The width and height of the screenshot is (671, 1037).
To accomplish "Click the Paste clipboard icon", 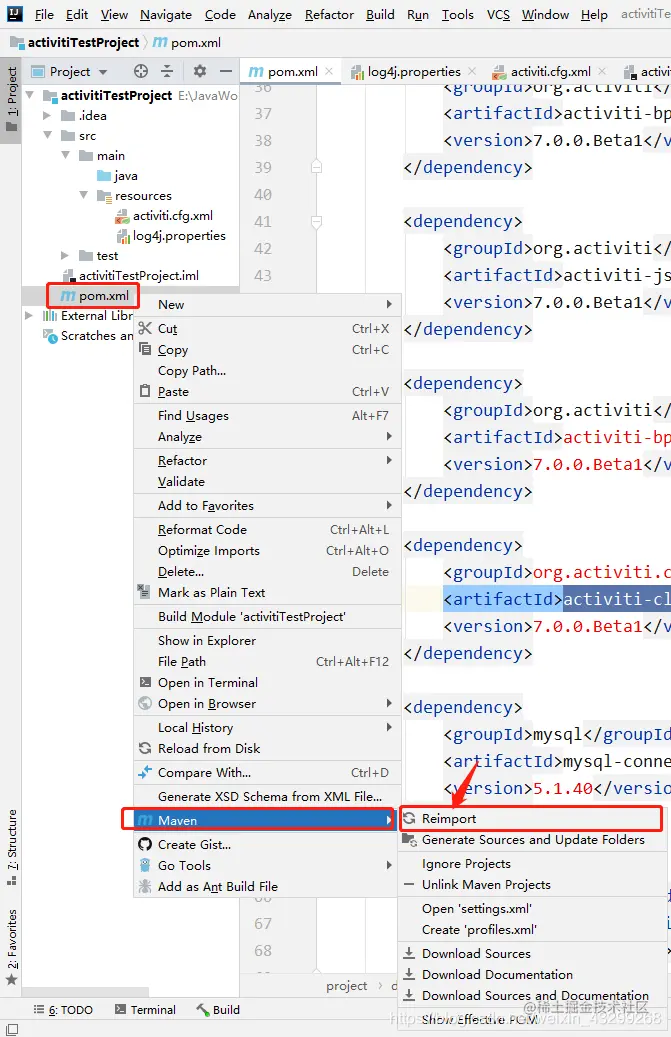I will [145, 392].
